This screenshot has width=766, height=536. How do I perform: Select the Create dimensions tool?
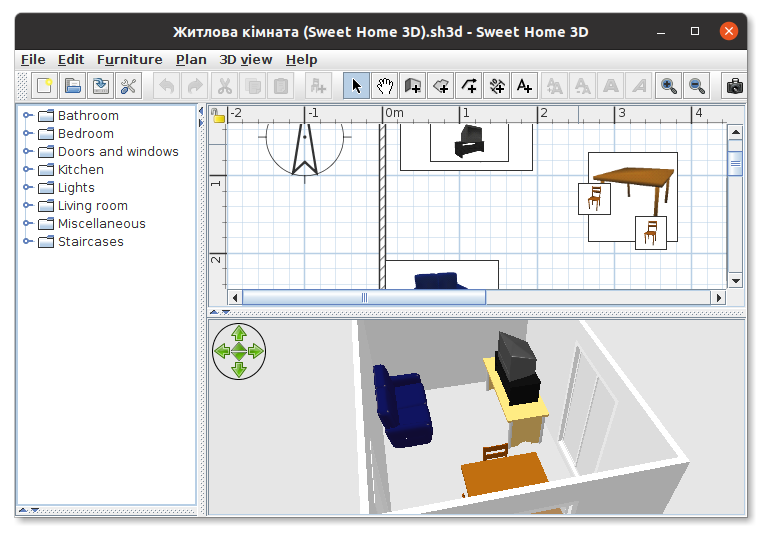[x=497, y=86]
